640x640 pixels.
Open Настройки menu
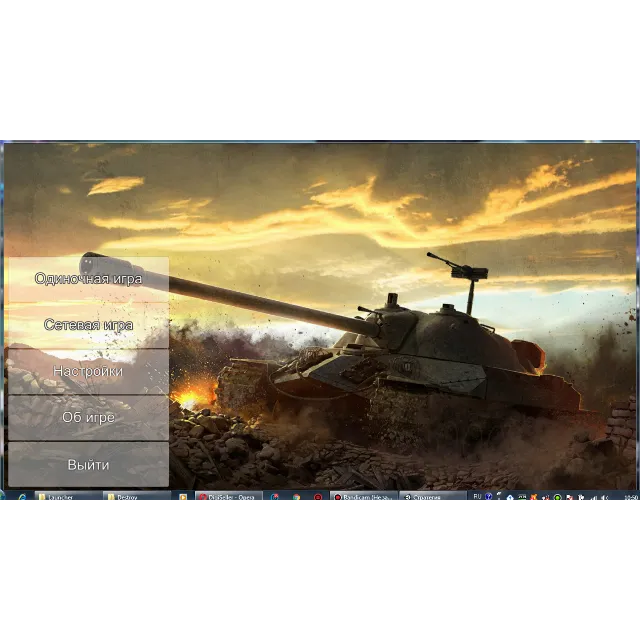click(x=89, y=371)
